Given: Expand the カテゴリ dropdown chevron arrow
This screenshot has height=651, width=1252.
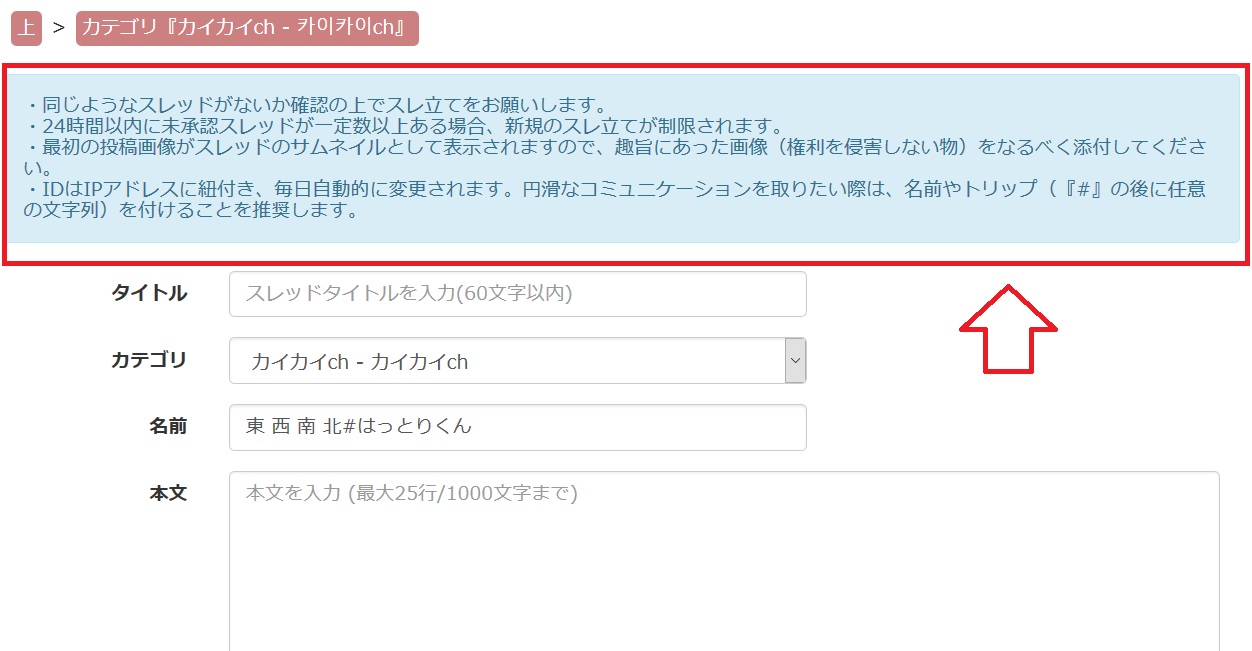Looking at the screenshot, I should click(x=795, y=360).
